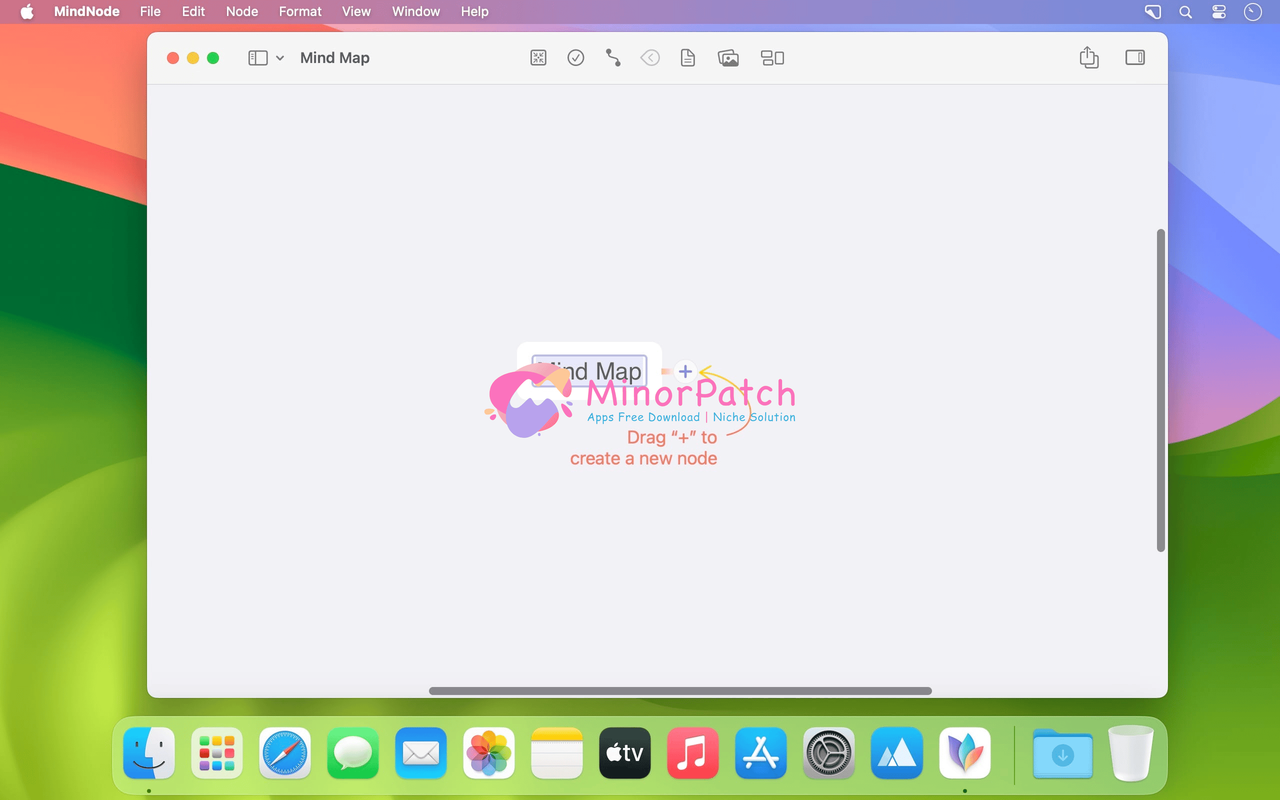The width and height of the screenshot is (1280, 800).
Task: Open the blue mountain app in Dock
Action: click(897, 753)
